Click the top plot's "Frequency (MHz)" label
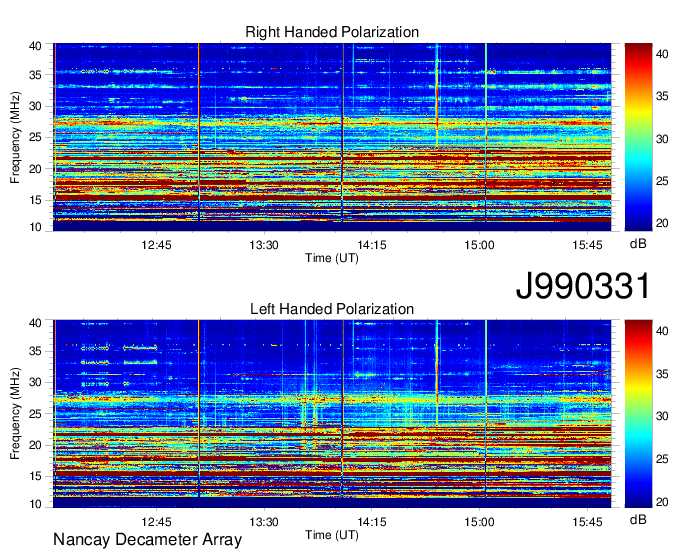The image size is (680, 552). [x=15, y=137]
